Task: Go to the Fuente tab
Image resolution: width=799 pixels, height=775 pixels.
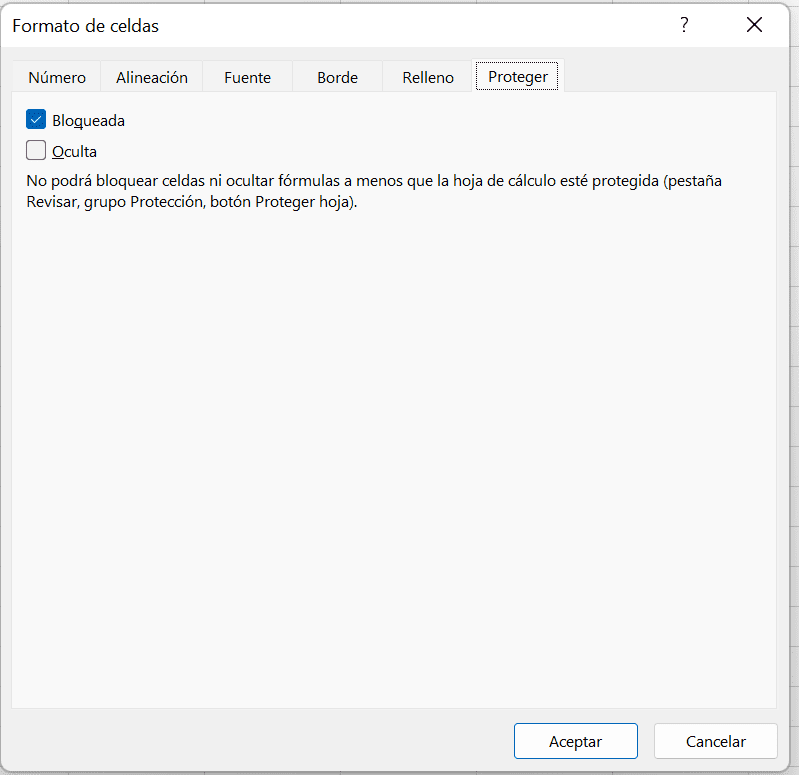Action: click(x=247, y=77)
